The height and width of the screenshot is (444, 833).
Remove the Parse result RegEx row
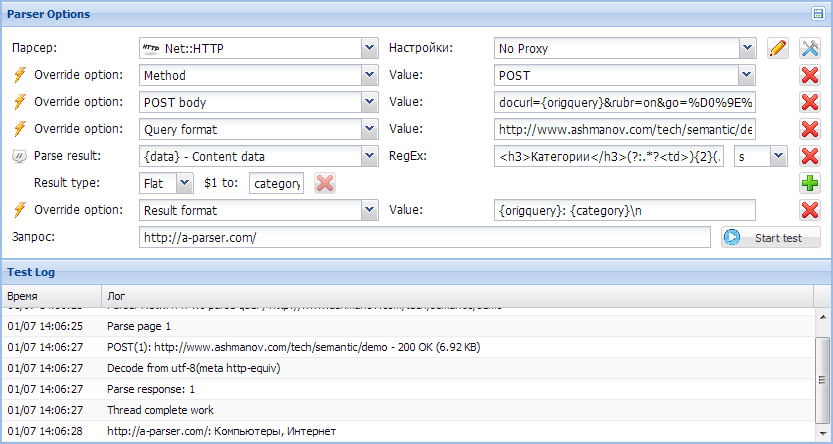click(x=810, y=156)
